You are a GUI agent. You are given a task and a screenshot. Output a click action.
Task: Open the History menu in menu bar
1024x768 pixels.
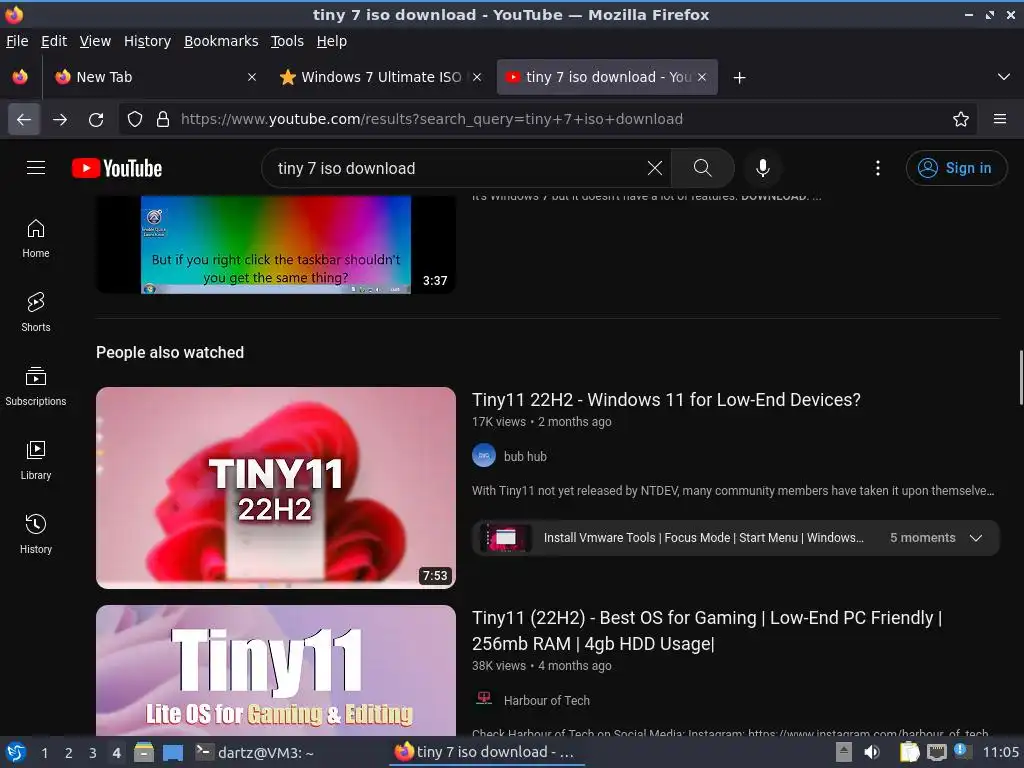point(147,41)
